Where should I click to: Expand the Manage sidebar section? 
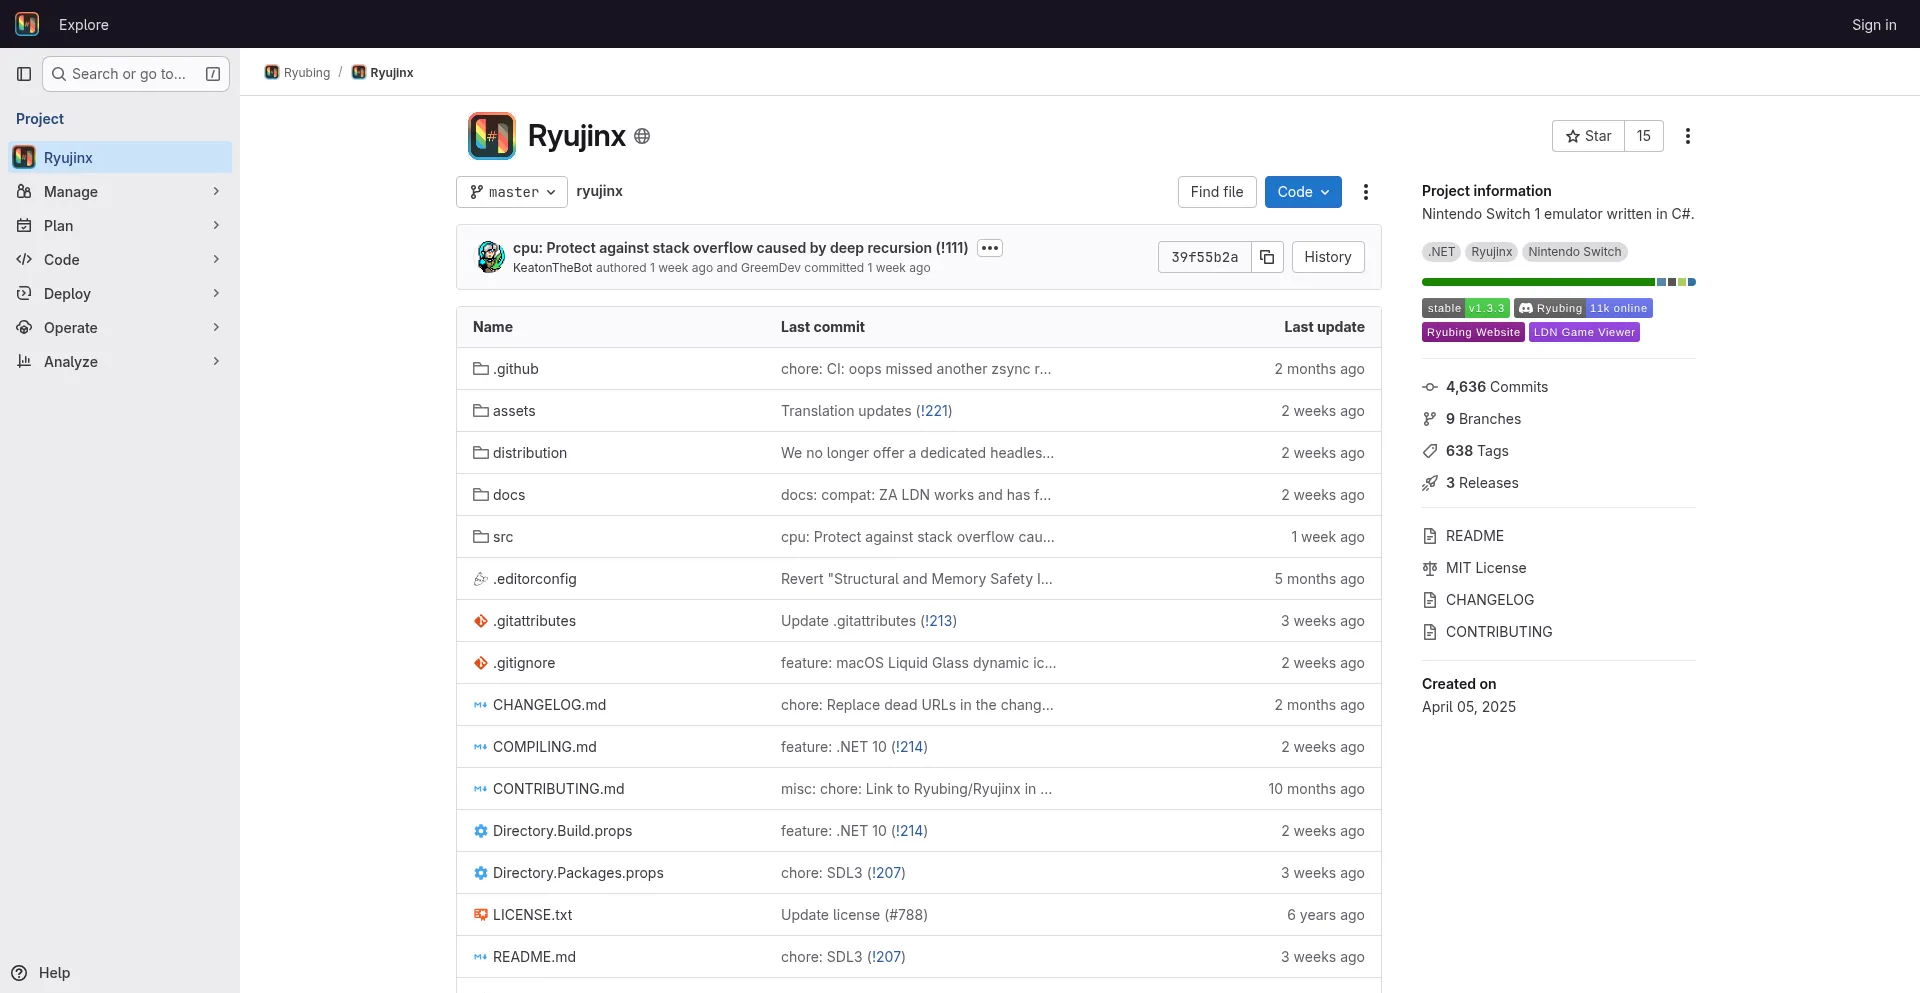click(120, 192)
